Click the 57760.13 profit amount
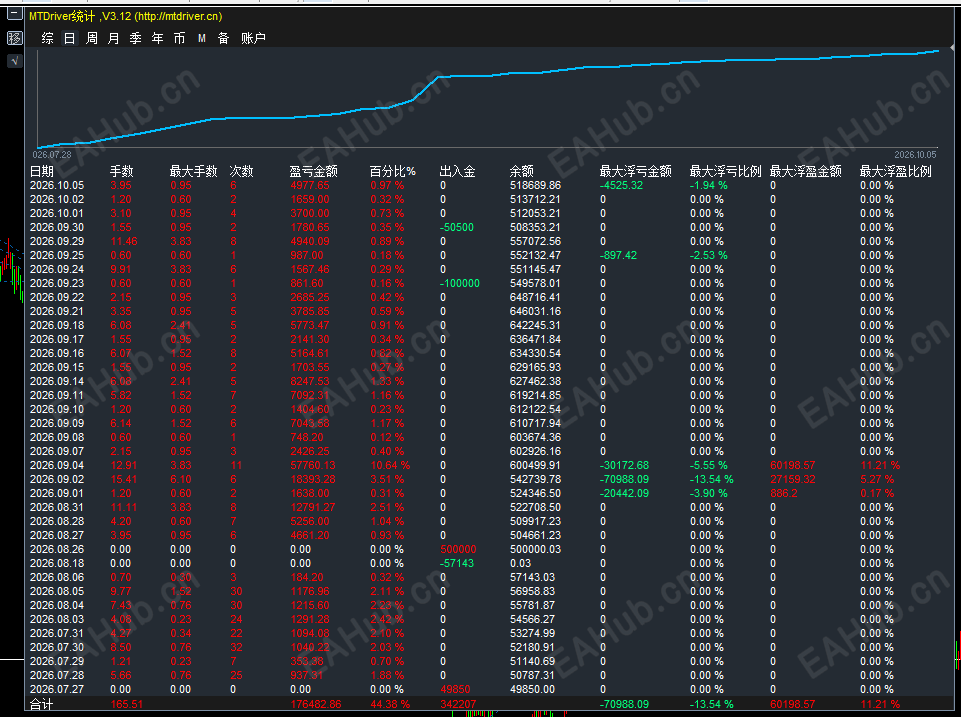Screen dimensions: 961x717 pos(313,466)
